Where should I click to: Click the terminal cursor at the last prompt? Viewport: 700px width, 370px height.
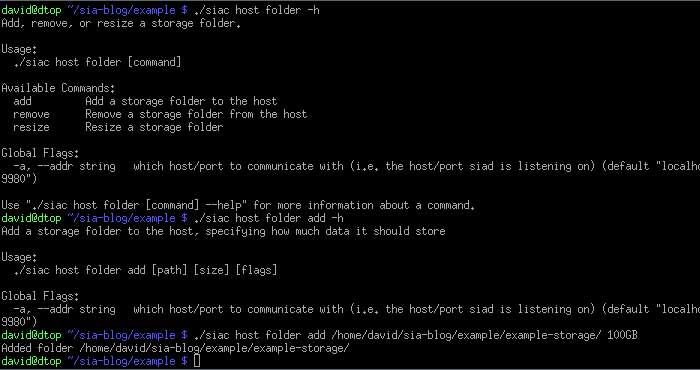coord(197,361)
